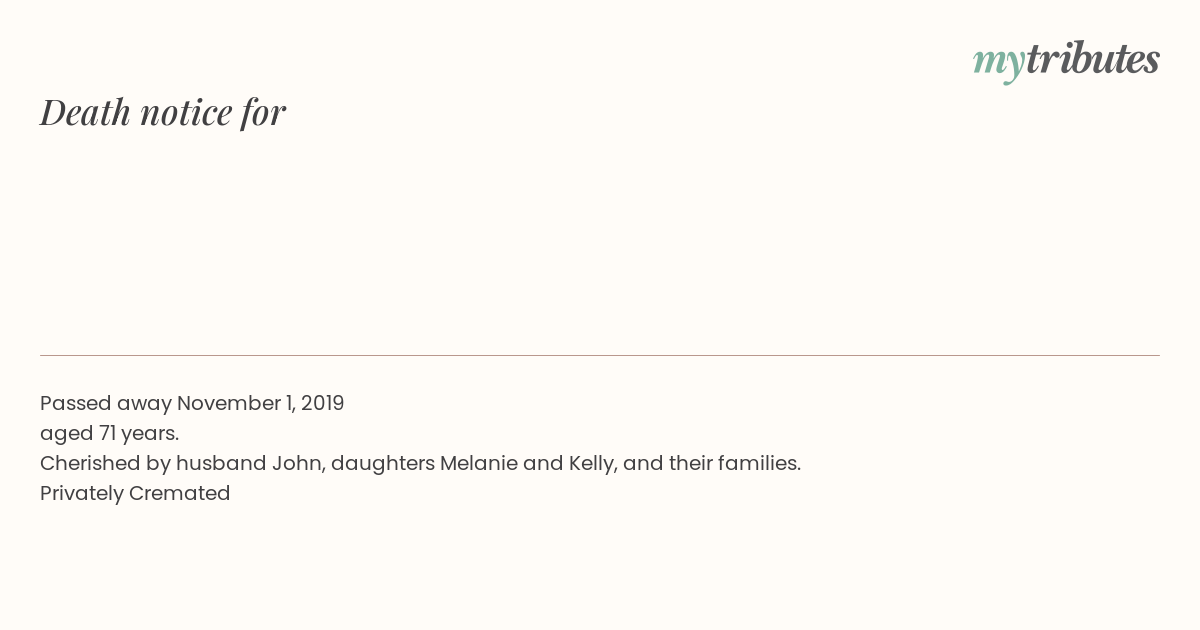
Task: Select the "Privately Cremated" line
Action: point(135,493)
